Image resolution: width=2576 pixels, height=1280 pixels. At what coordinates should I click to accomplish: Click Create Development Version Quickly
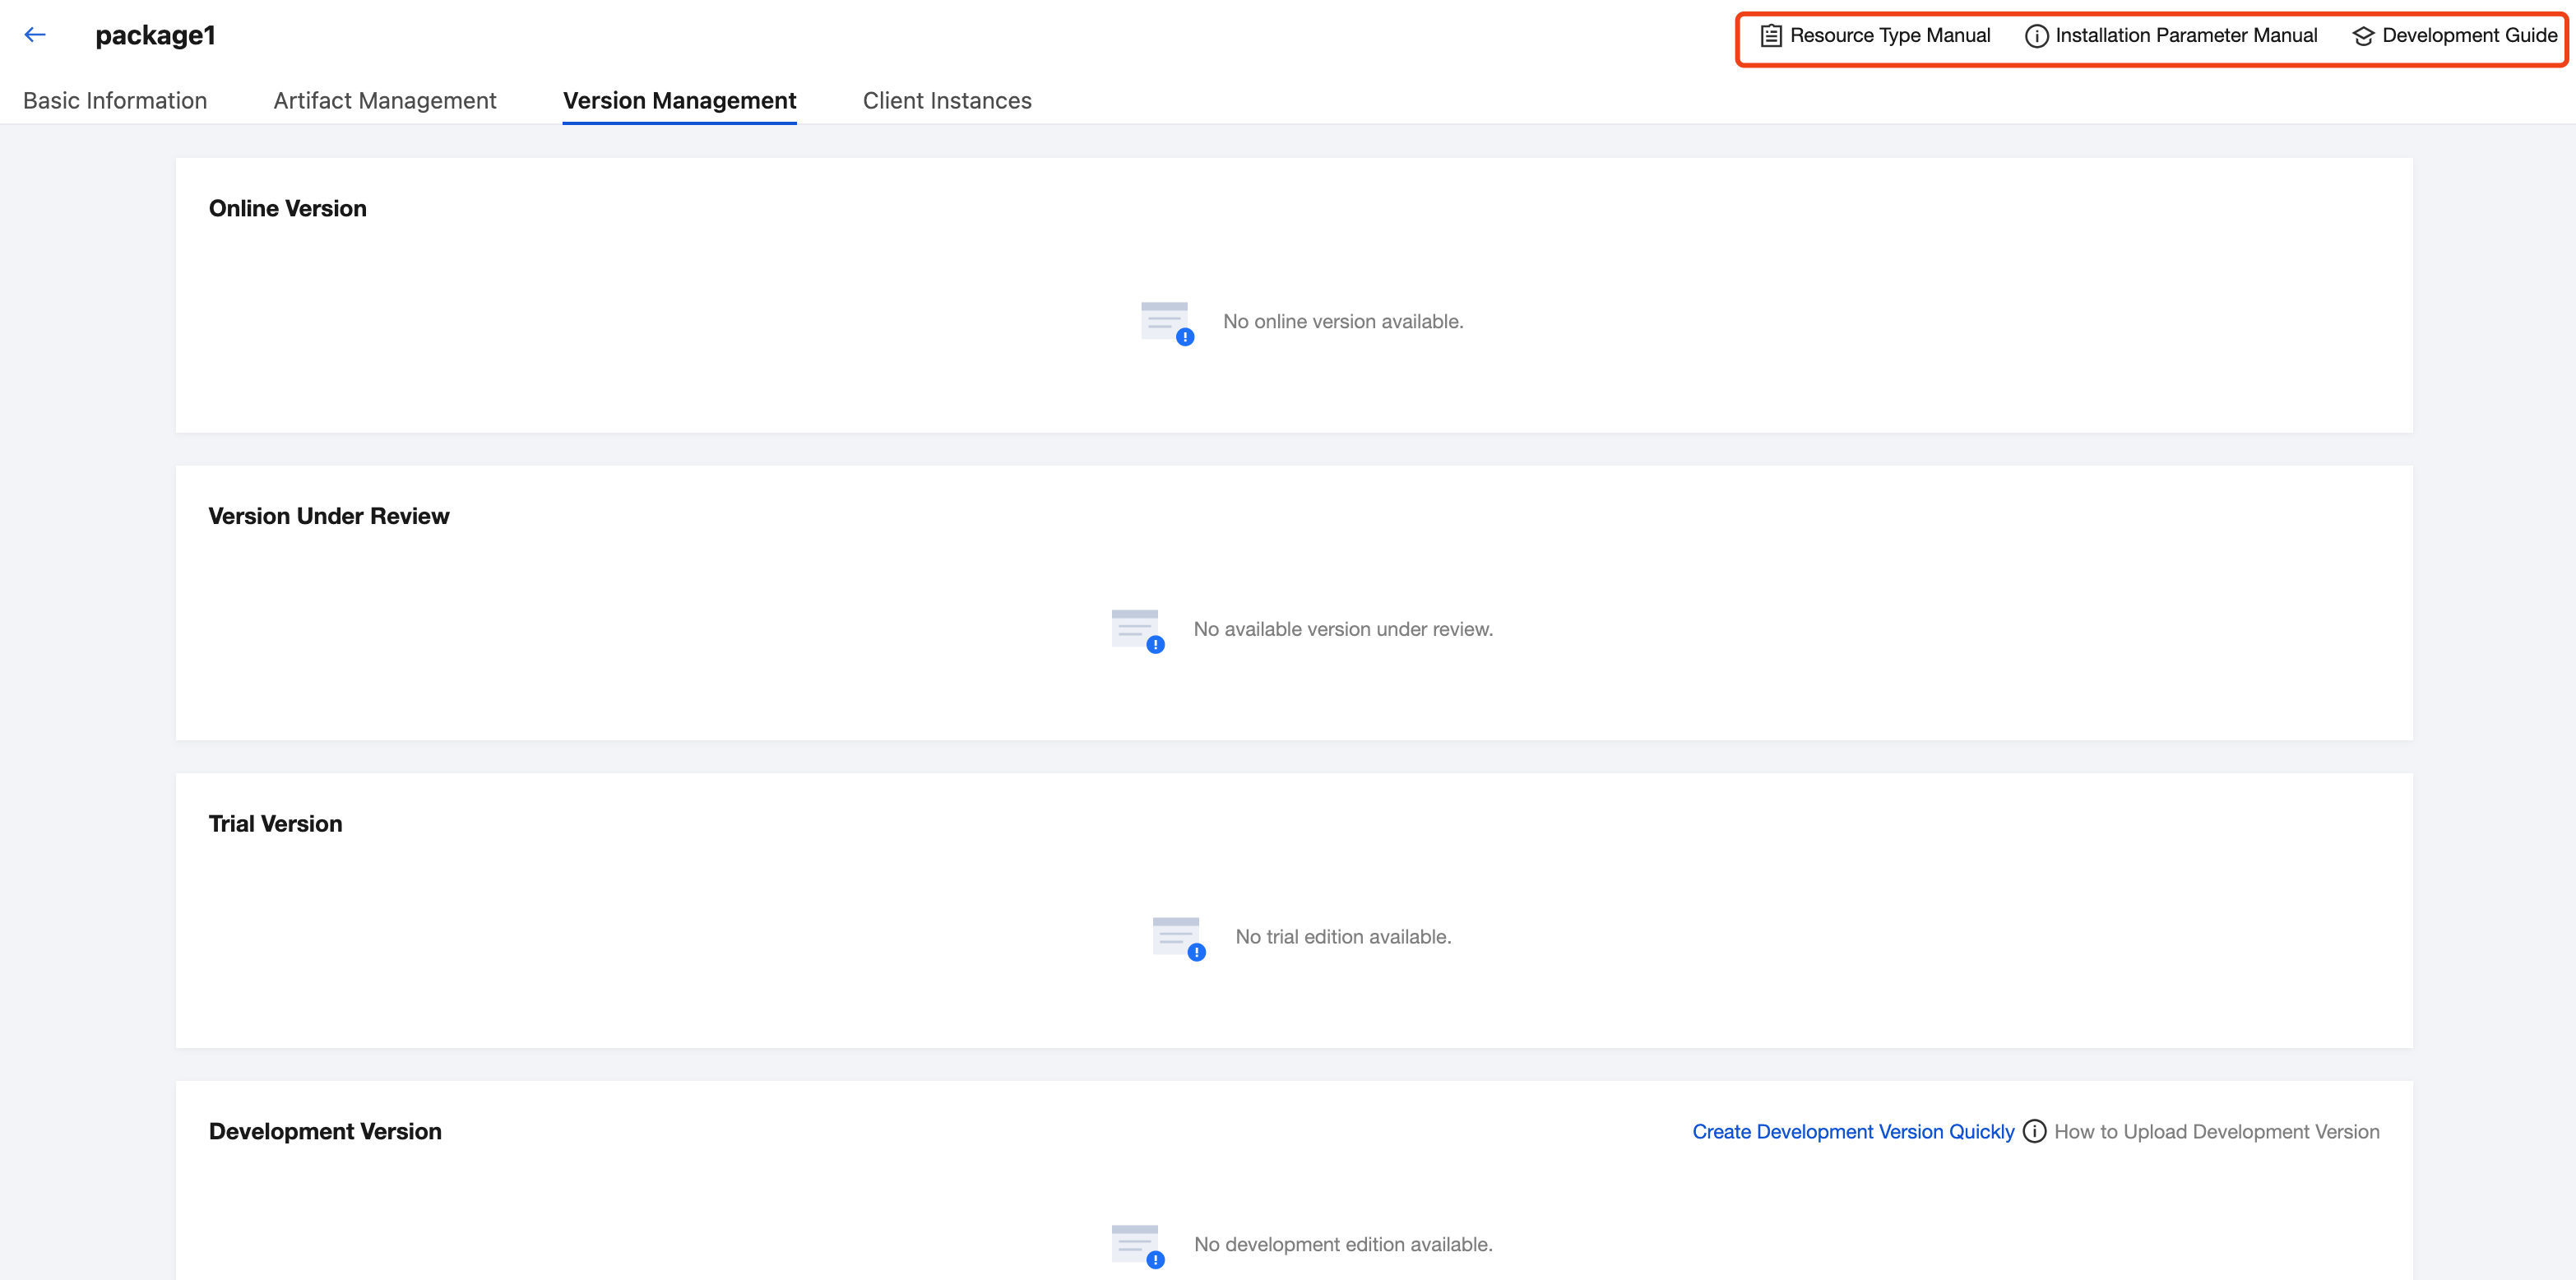(x=1853, y=1131)
